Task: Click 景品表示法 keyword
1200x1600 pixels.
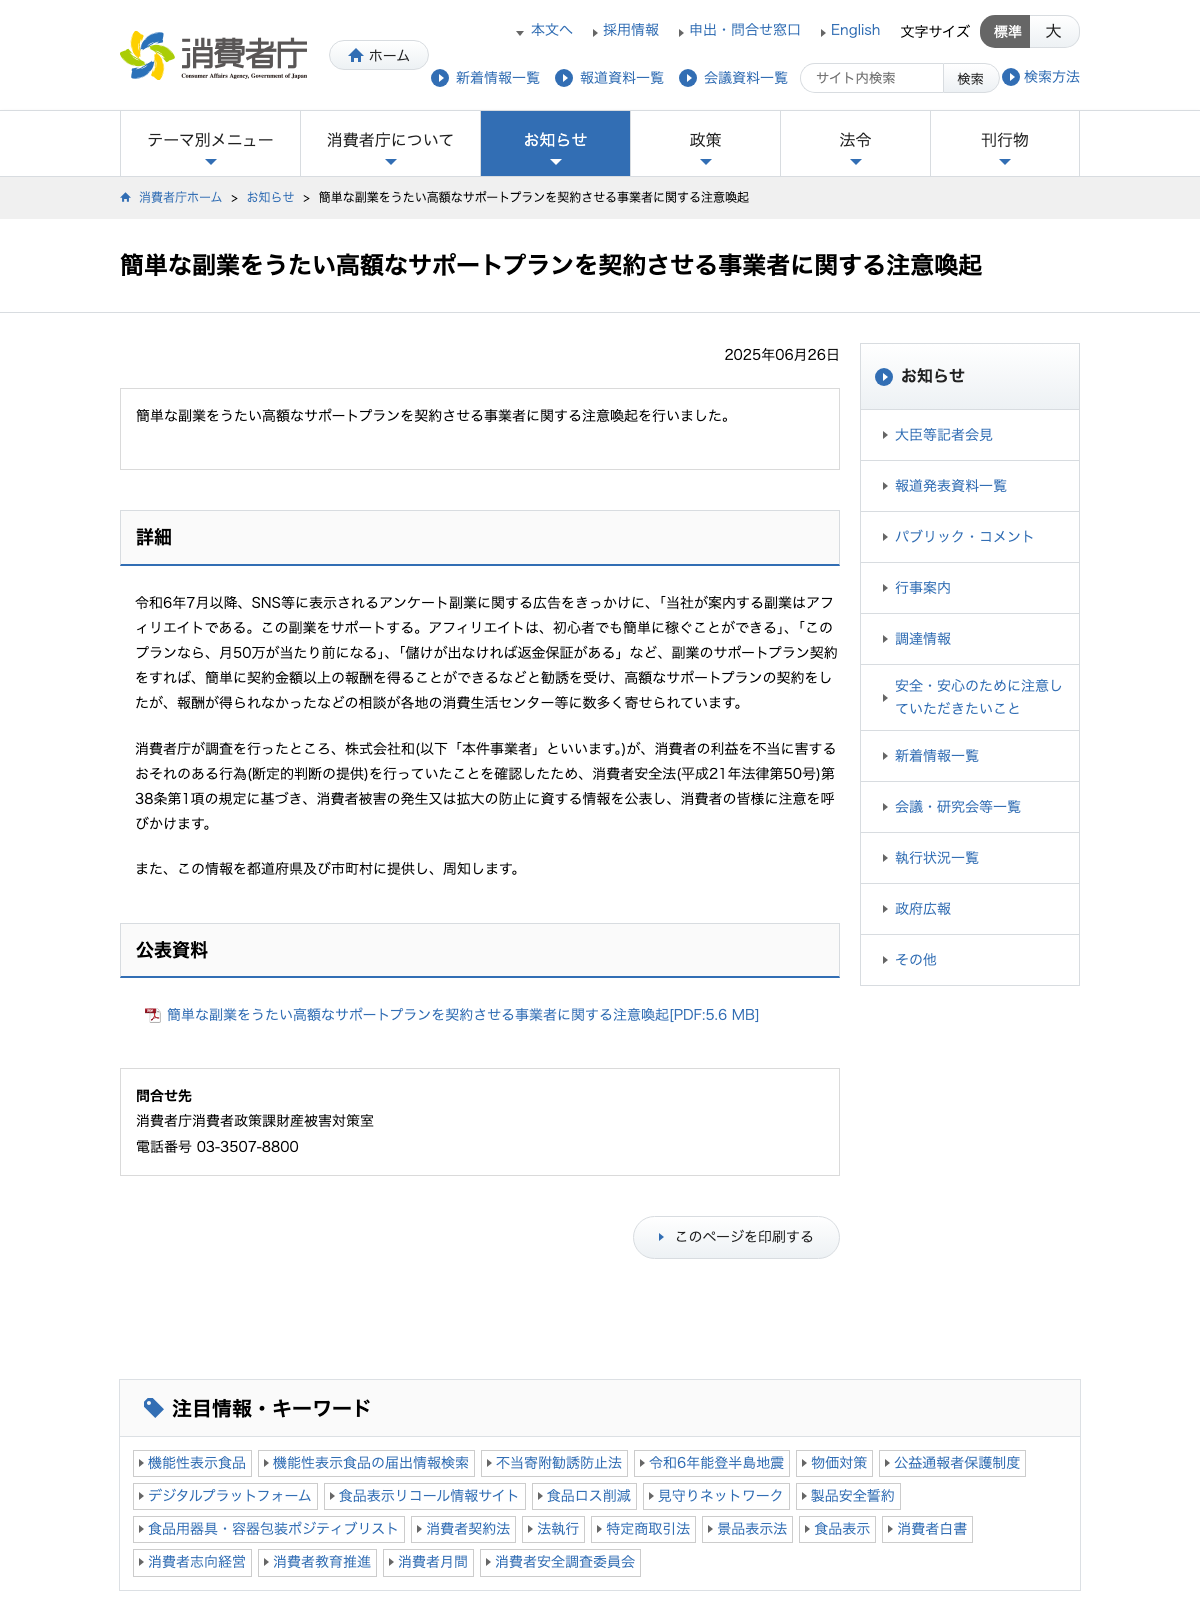Action: click(747, 1529)
